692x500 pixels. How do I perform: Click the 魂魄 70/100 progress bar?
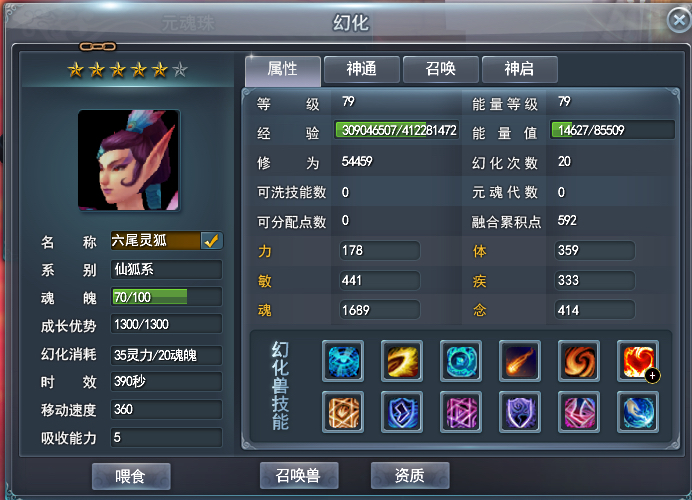tap(166, 297)
